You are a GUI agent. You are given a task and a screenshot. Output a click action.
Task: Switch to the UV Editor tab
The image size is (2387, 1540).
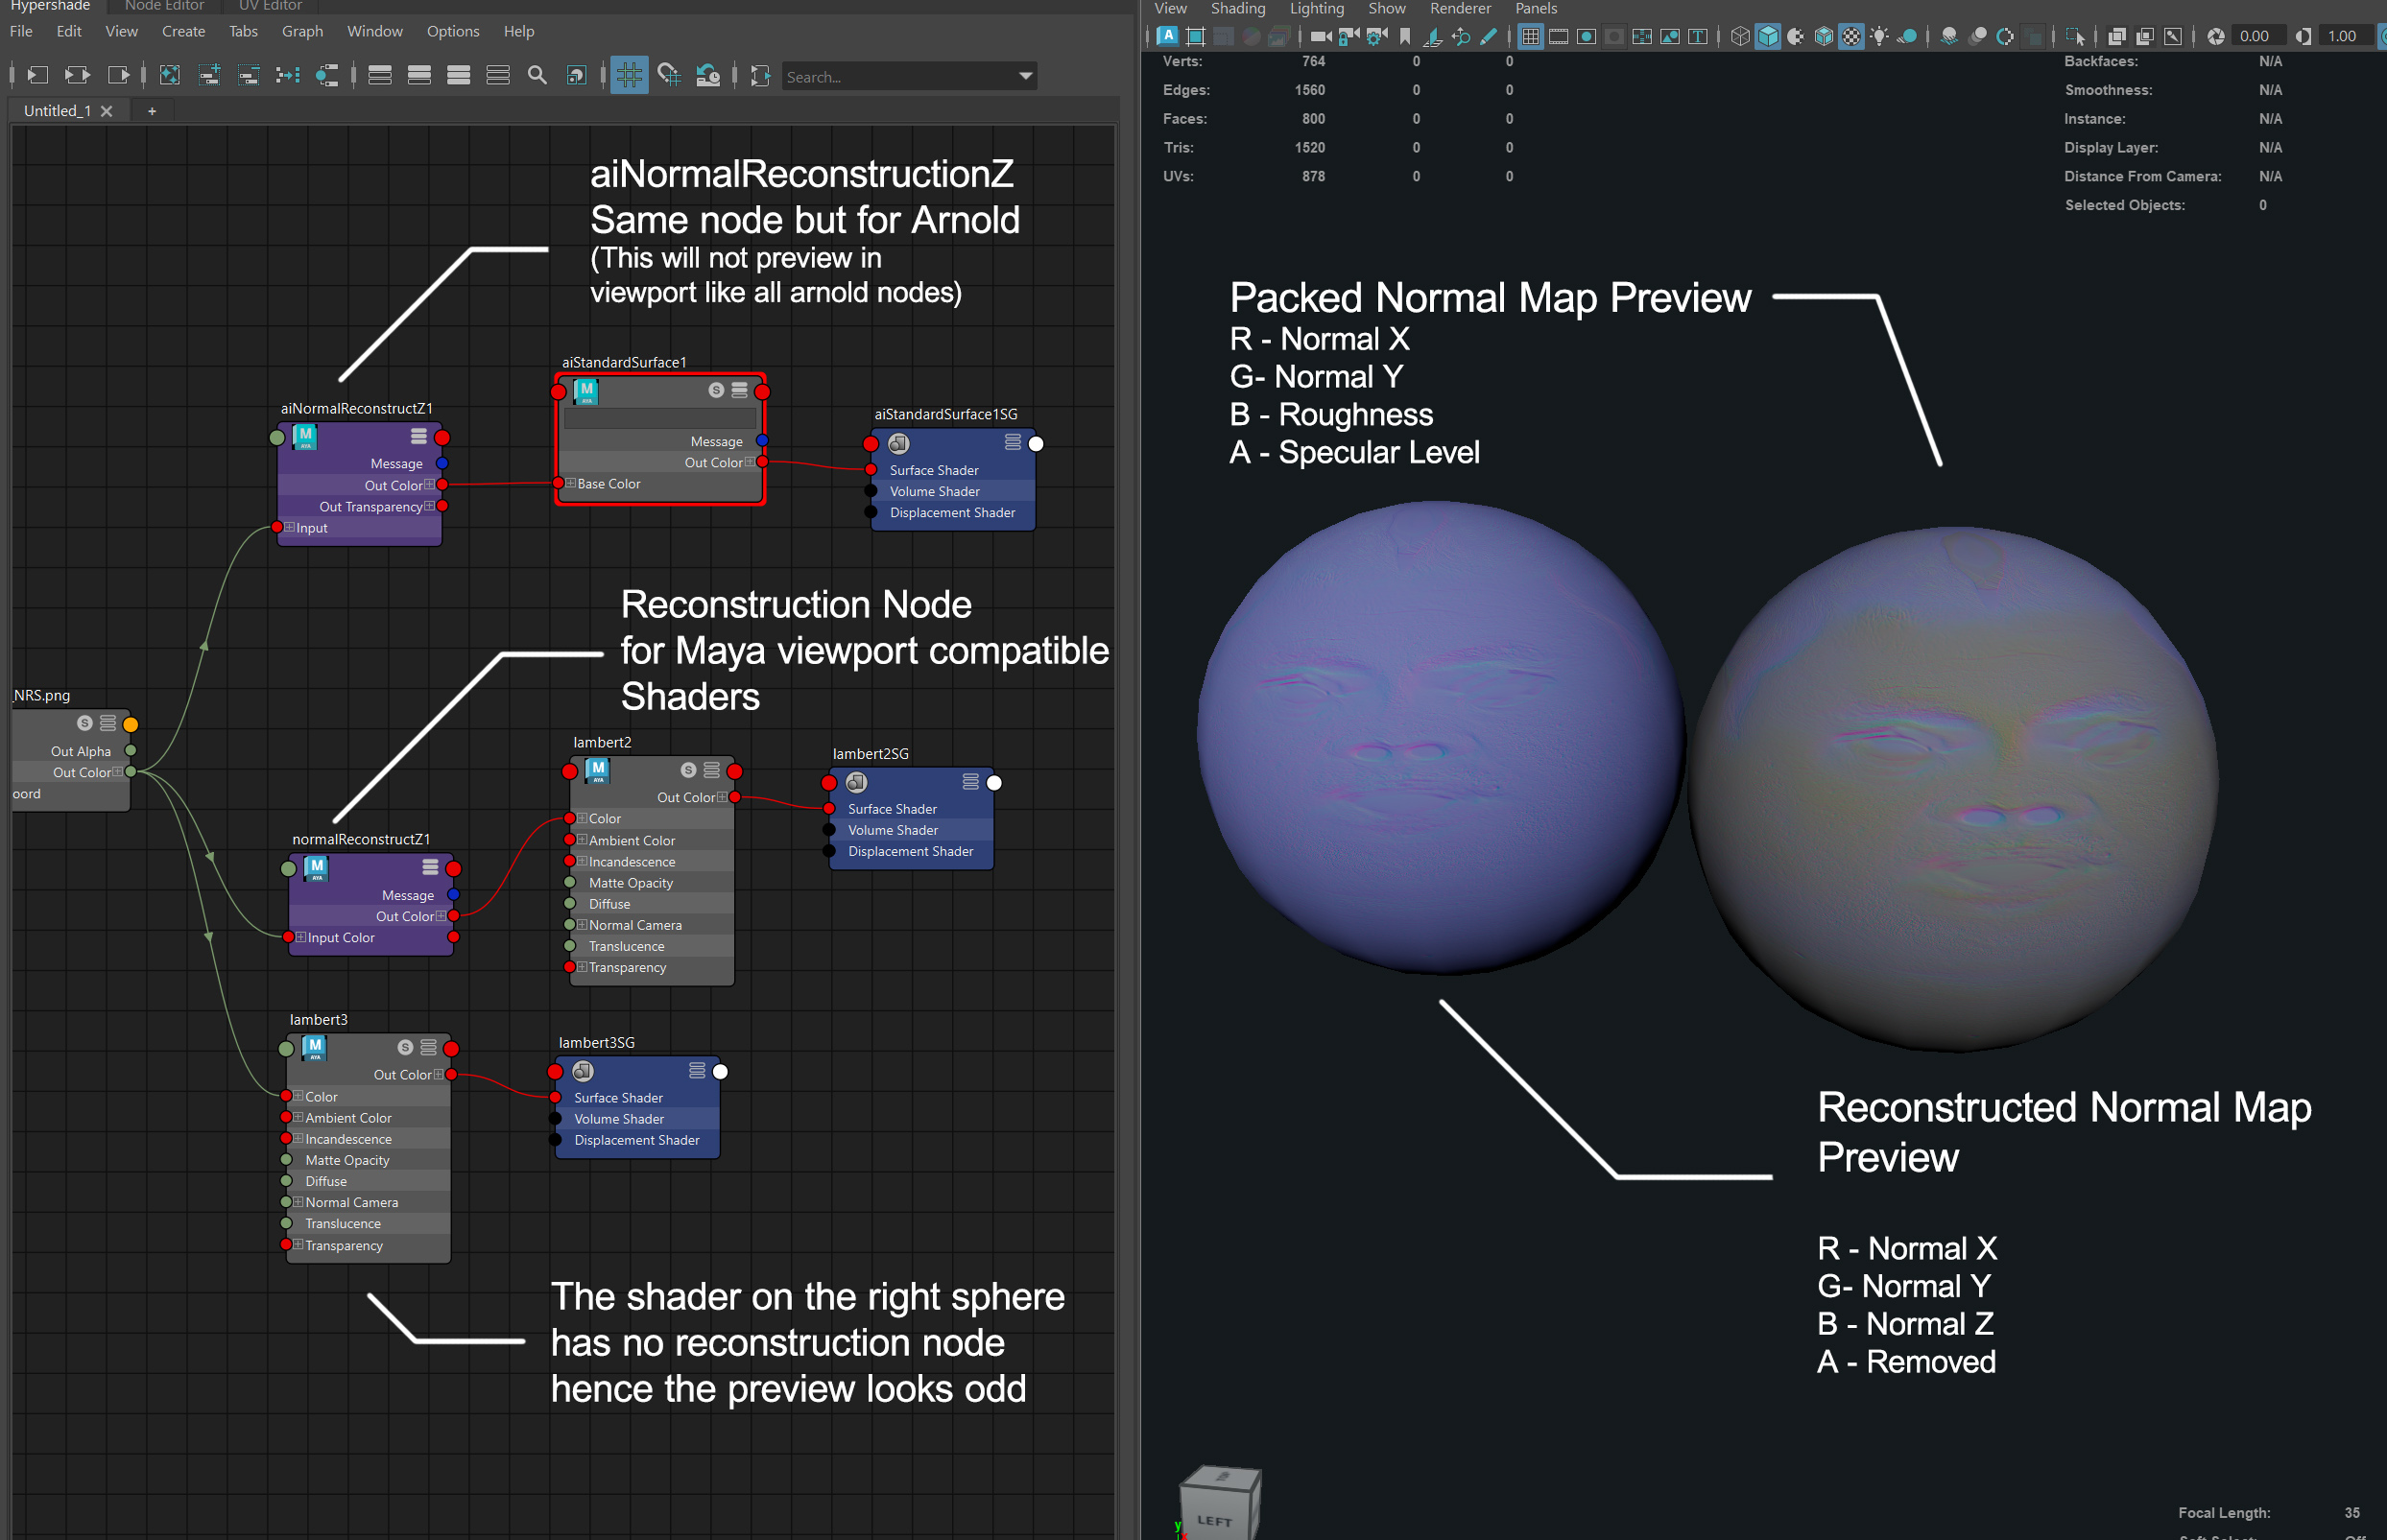[270, 6]
